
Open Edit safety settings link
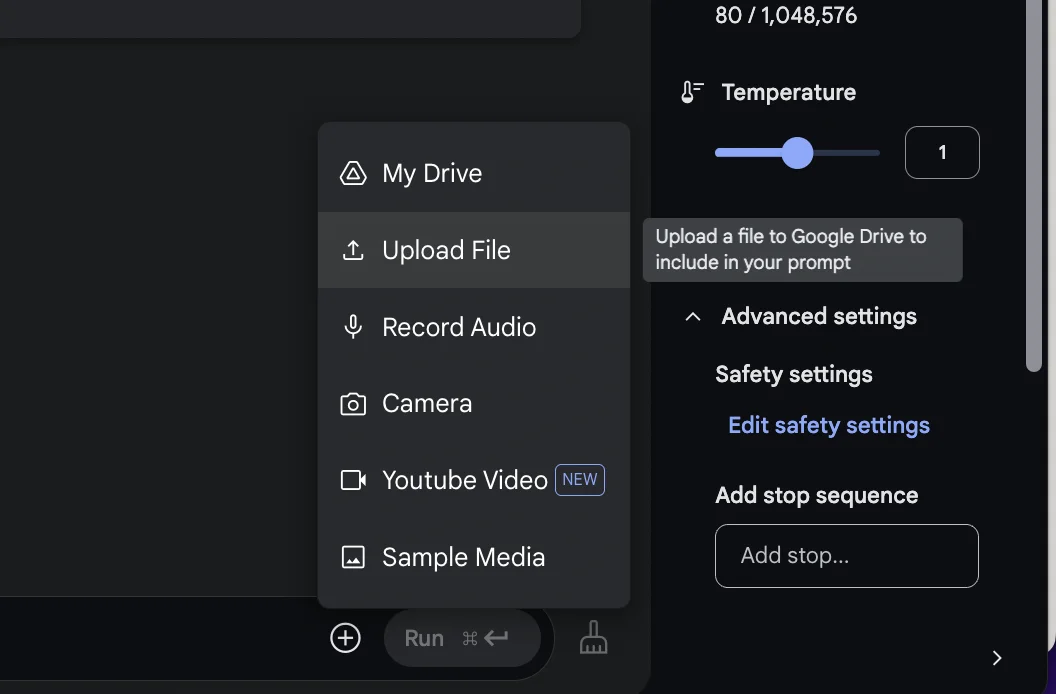click(829, 425)
